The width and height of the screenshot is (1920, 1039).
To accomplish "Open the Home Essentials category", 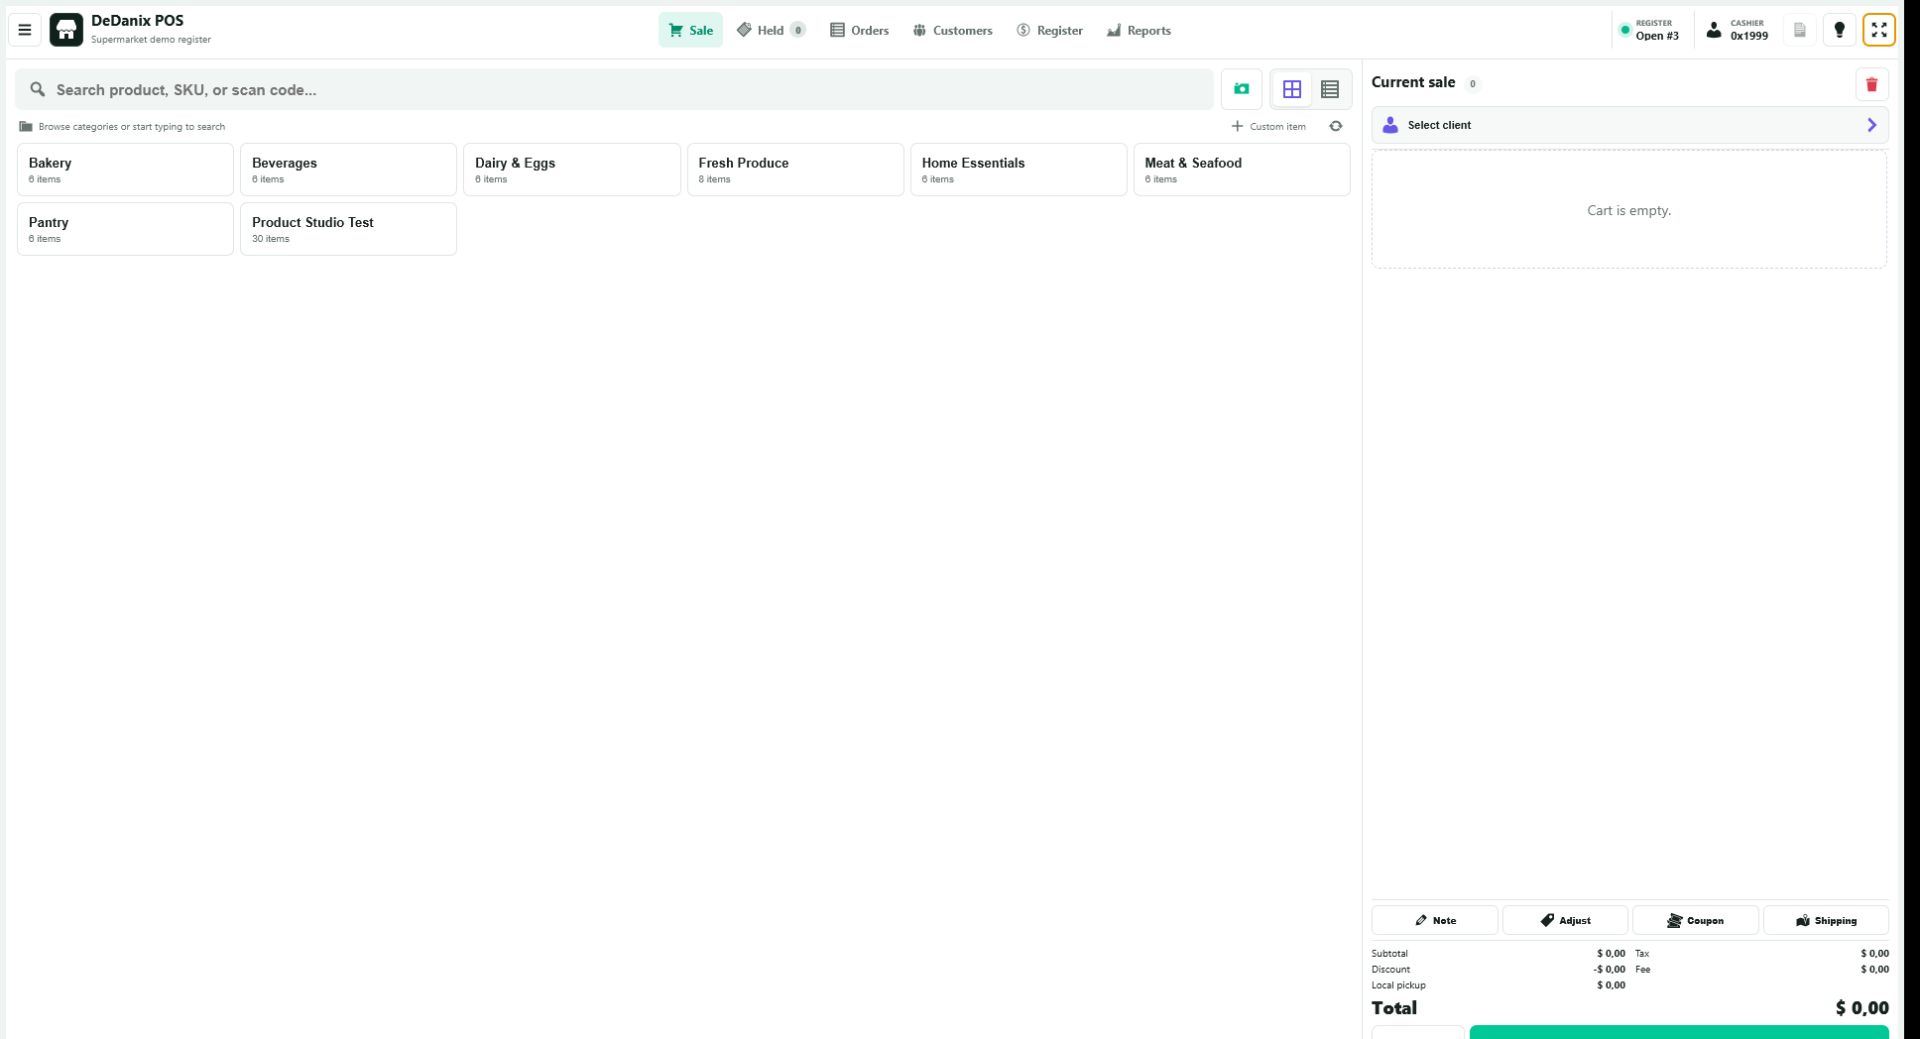I will click(1018, 169).
